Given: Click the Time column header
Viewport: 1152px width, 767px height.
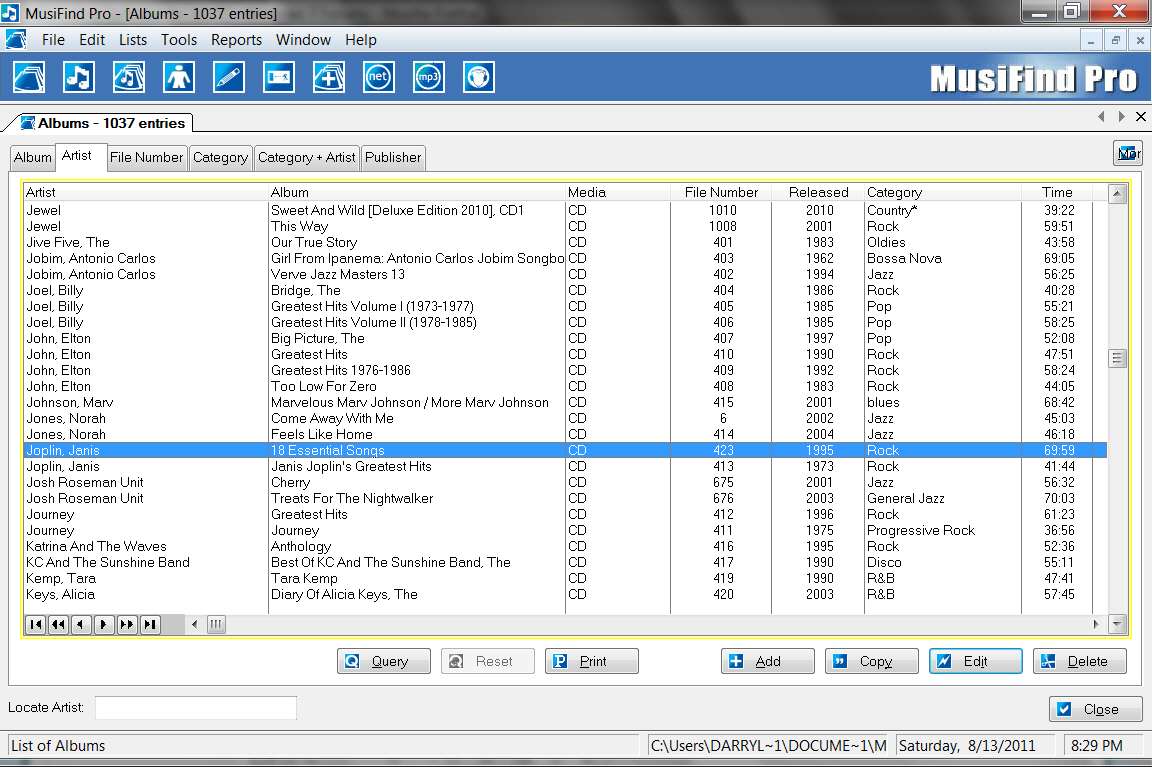Looking at the screenshot, I should click(1056, 192).
